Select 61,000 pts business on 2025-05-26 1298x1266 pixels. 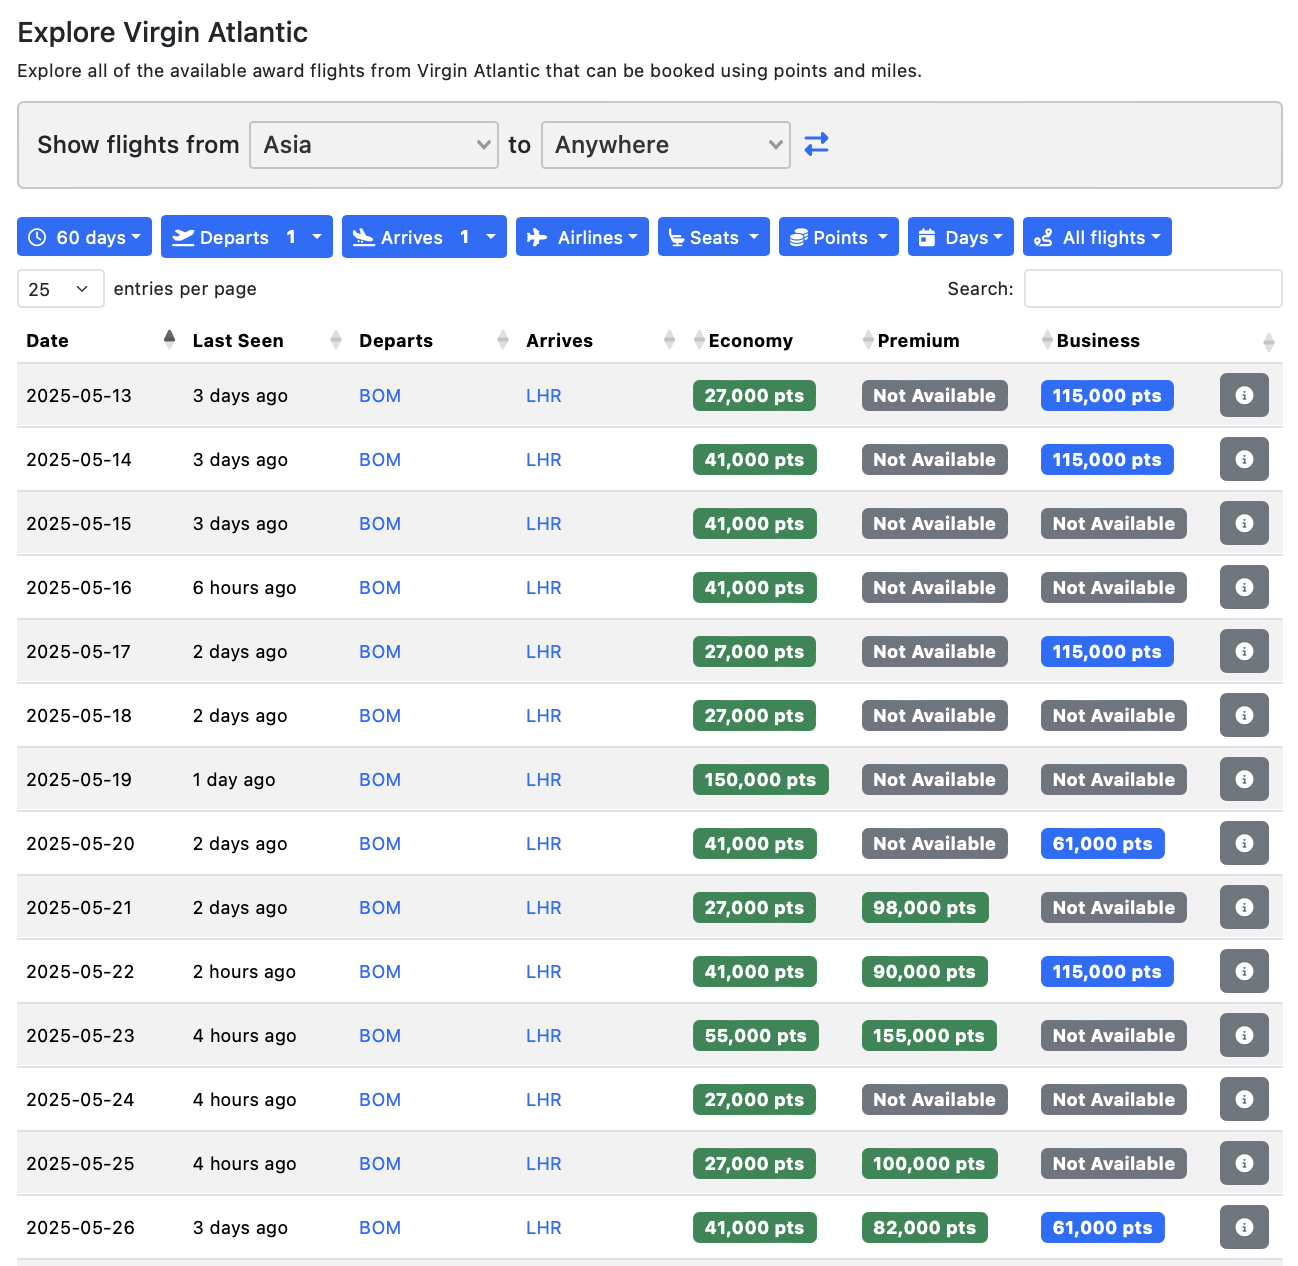pyautogui.click(x=1102, y=1227)
